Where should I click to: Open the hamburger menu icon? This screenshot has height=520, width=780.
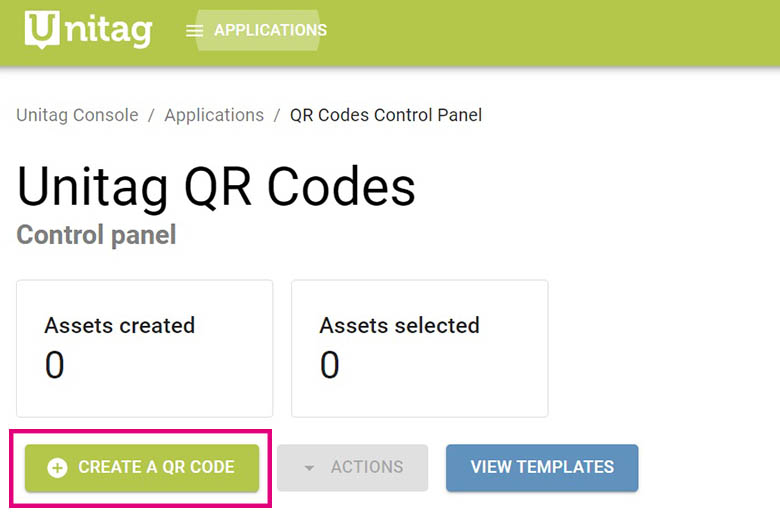[194, 31]
